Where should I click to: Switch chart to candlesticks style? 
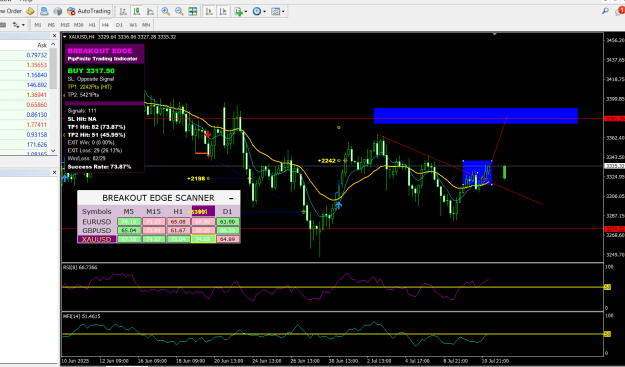137,12
